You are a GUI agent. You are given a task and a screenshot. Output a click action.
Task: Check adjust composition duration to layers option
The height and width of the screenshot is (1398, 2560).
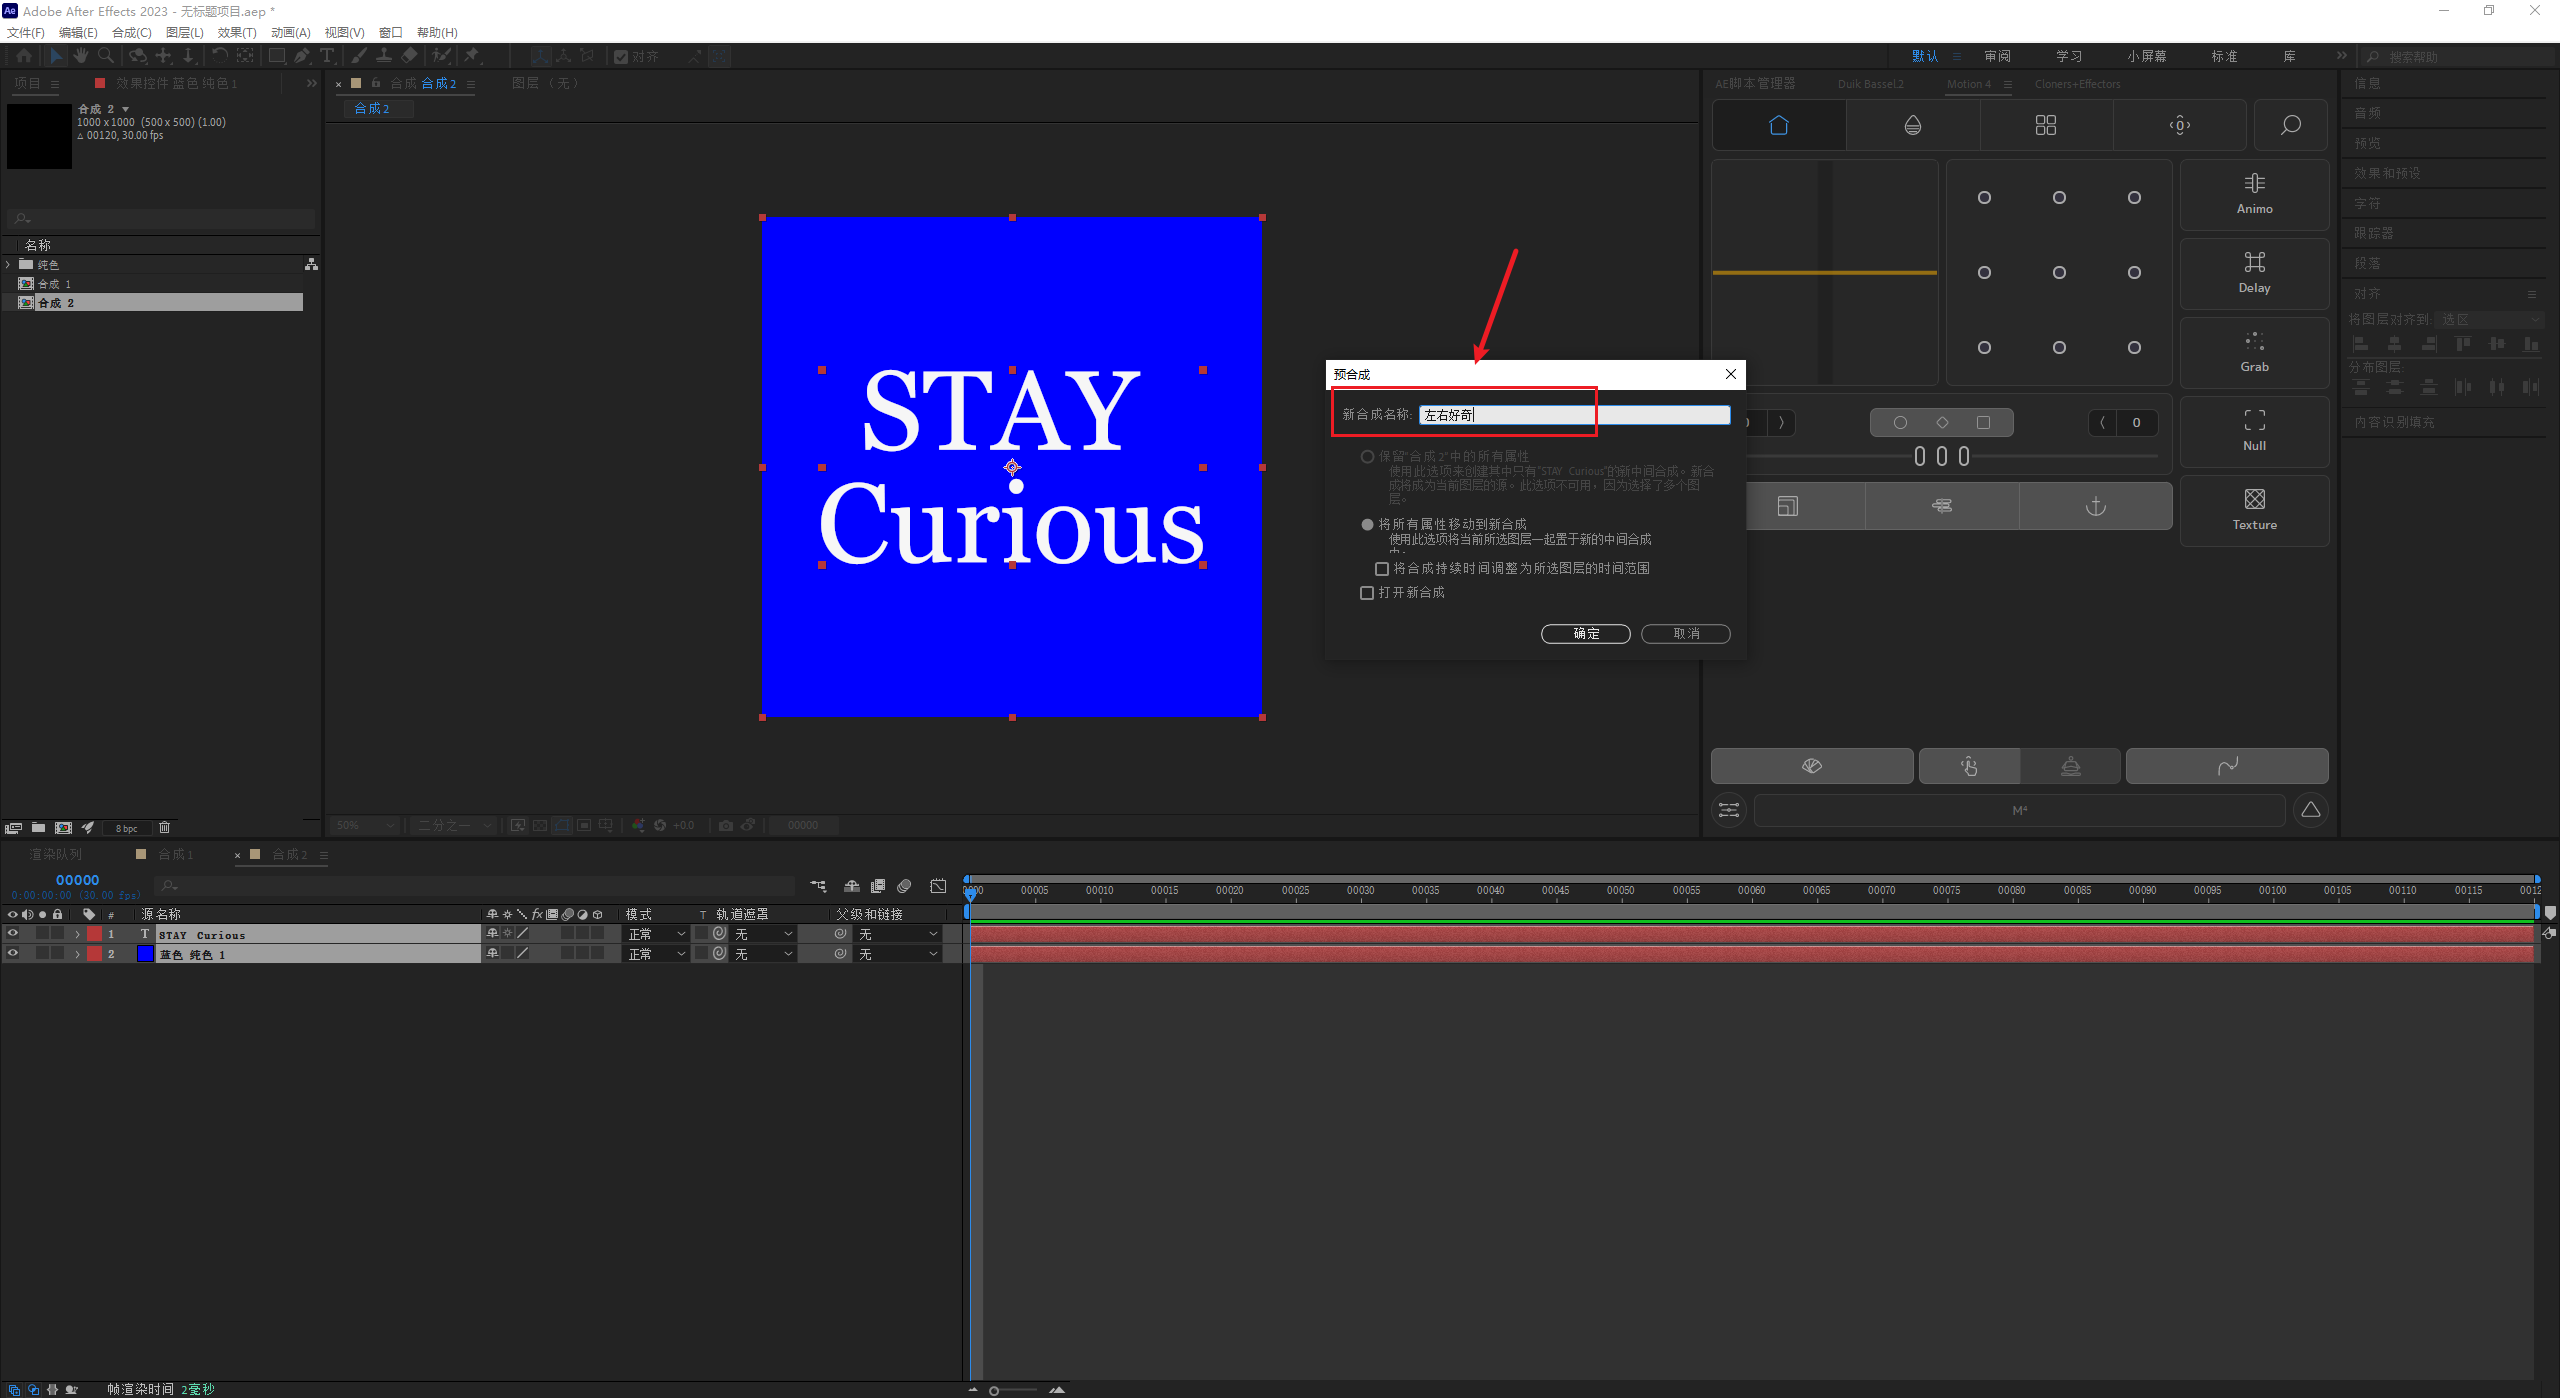point(1382,569)
